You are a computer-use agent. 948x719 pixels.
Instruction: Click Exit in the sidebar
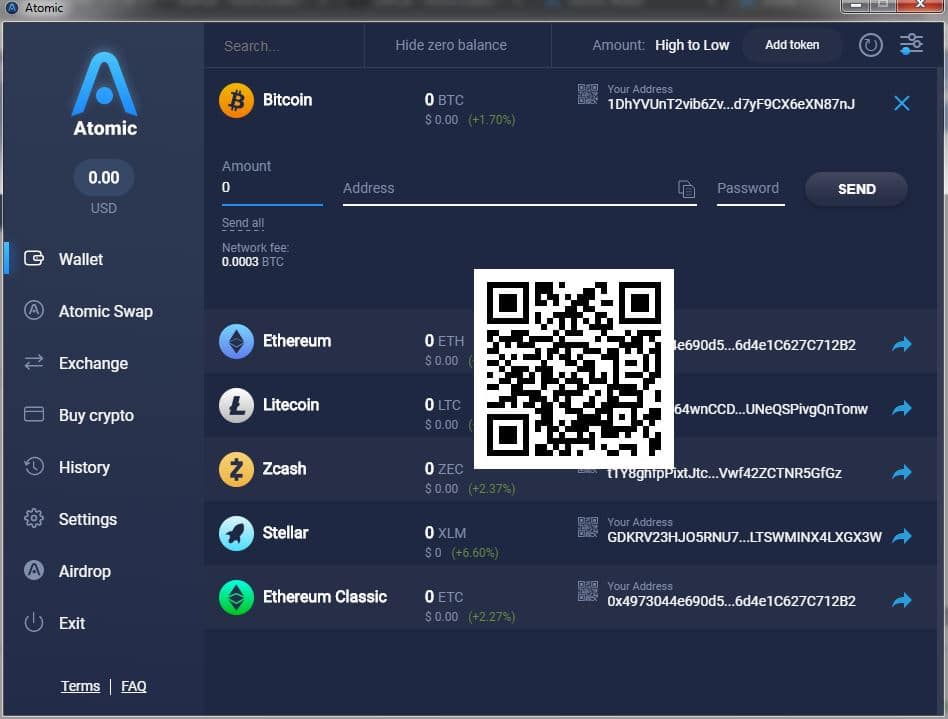coord(71,623)
